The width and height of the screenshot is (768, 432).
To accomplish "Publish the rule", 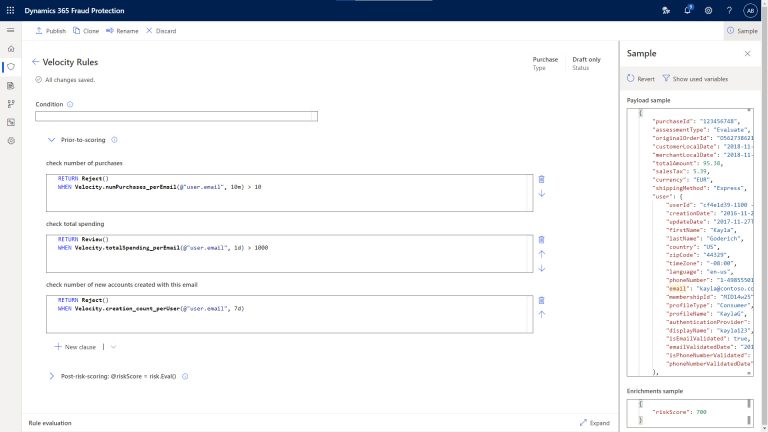I will coord(50,31).
